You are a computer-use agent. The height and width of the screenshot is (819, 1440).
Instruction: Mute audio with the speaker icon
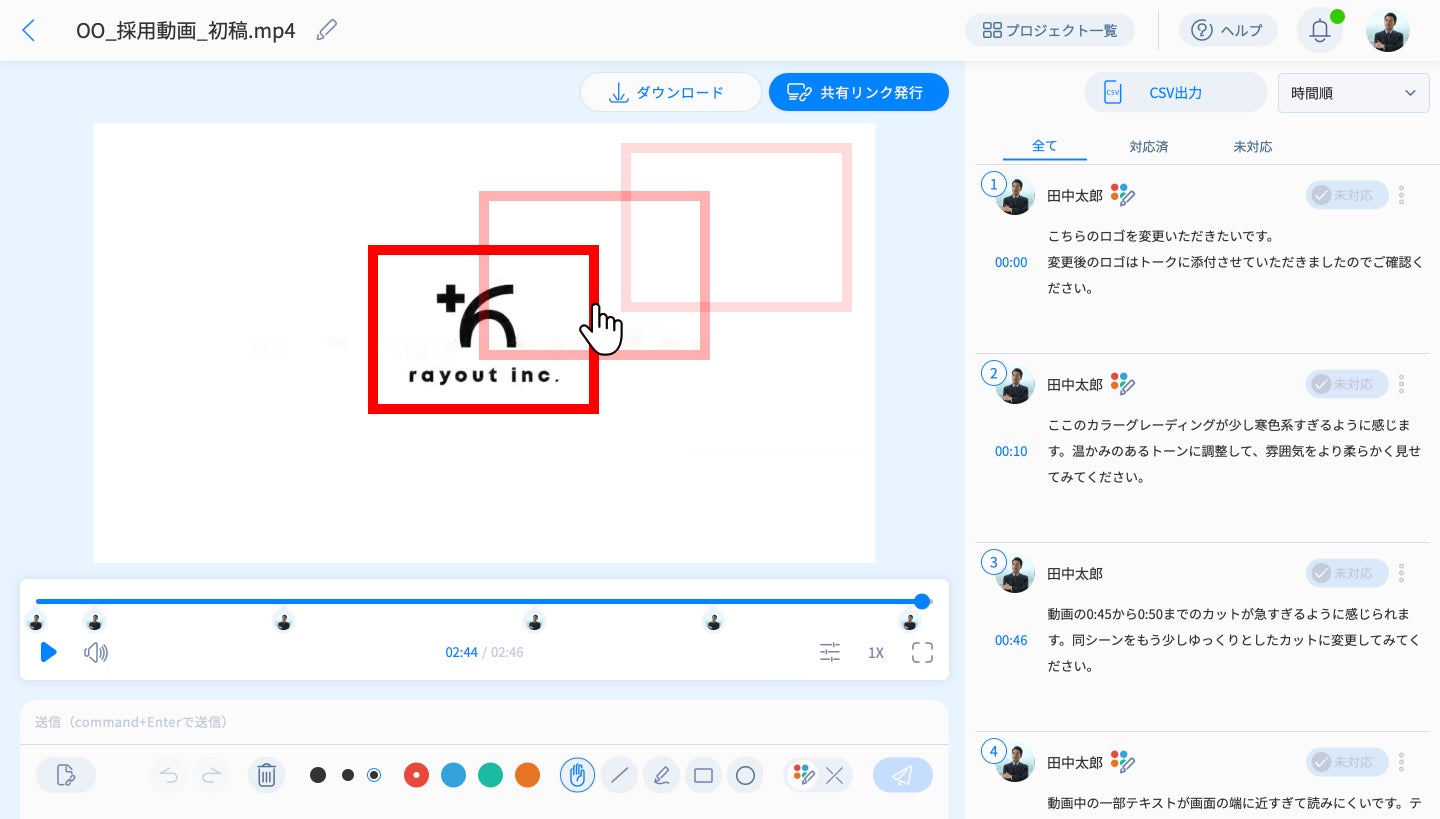(x=96, y=653)
